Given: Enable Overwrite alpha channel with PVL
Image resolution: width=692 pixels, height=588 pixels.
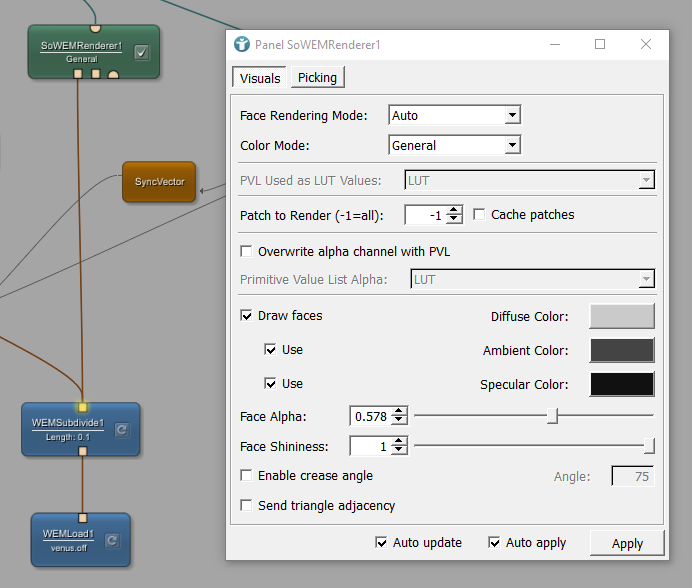Looking at the screenshot, I should click(247, 251).
